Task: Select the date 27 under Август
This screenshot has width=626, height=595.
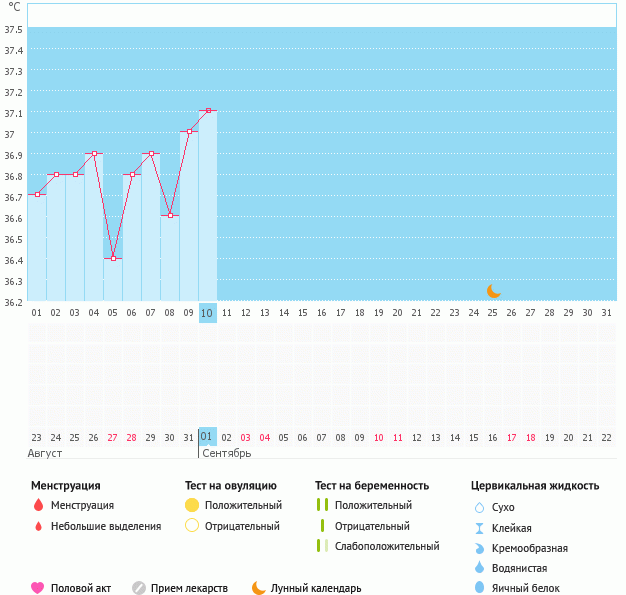Action: coord(112,437)
